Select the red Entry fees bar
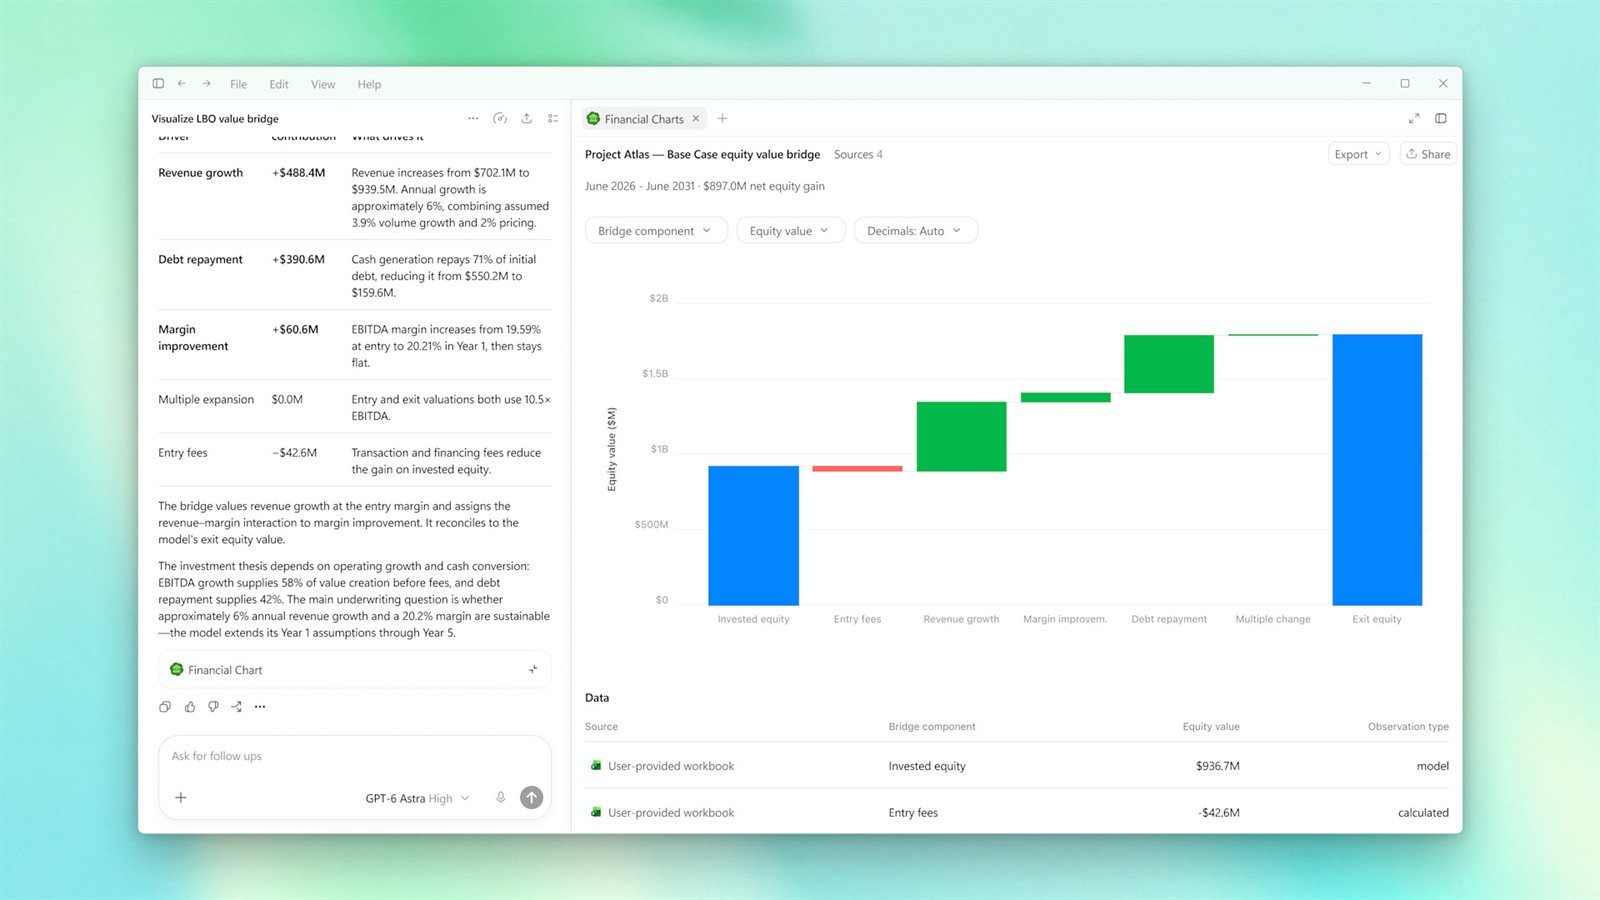Viewport: 1600px width, 900px height. (857, 468)
